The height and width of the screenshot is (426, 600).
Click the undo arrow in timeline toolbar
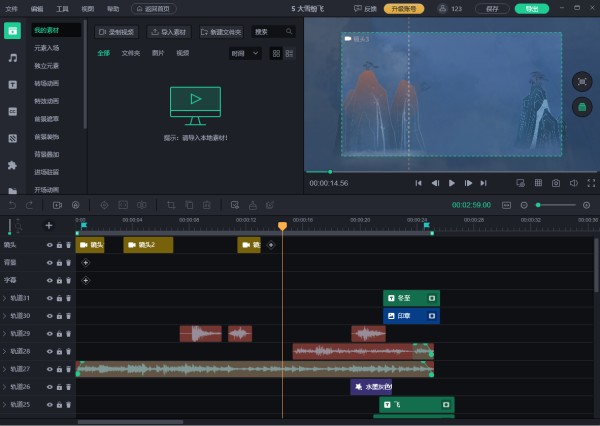tap(12, 205)
